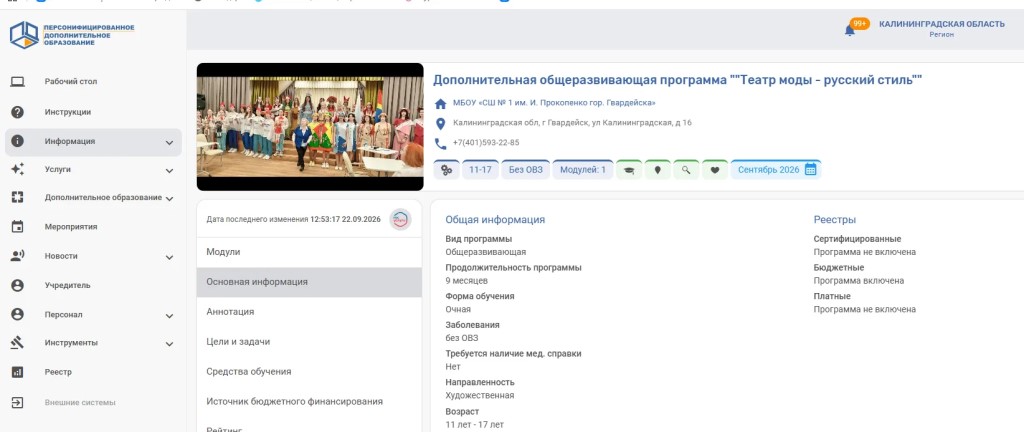This screenshot has width=1024, height=432.
Task: Click the notification bell icon
Action: pos(849,30)
